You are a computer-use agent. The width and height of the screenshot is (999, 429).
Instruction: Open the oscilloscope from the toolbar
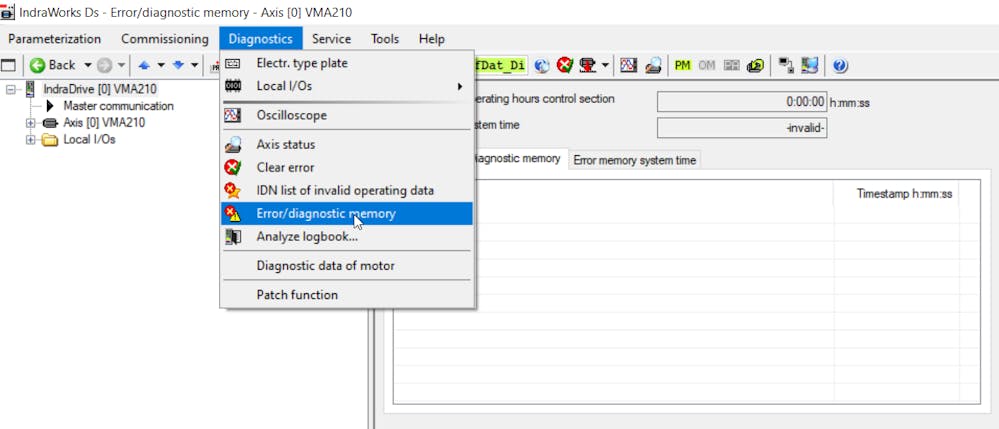click(628, 65)
